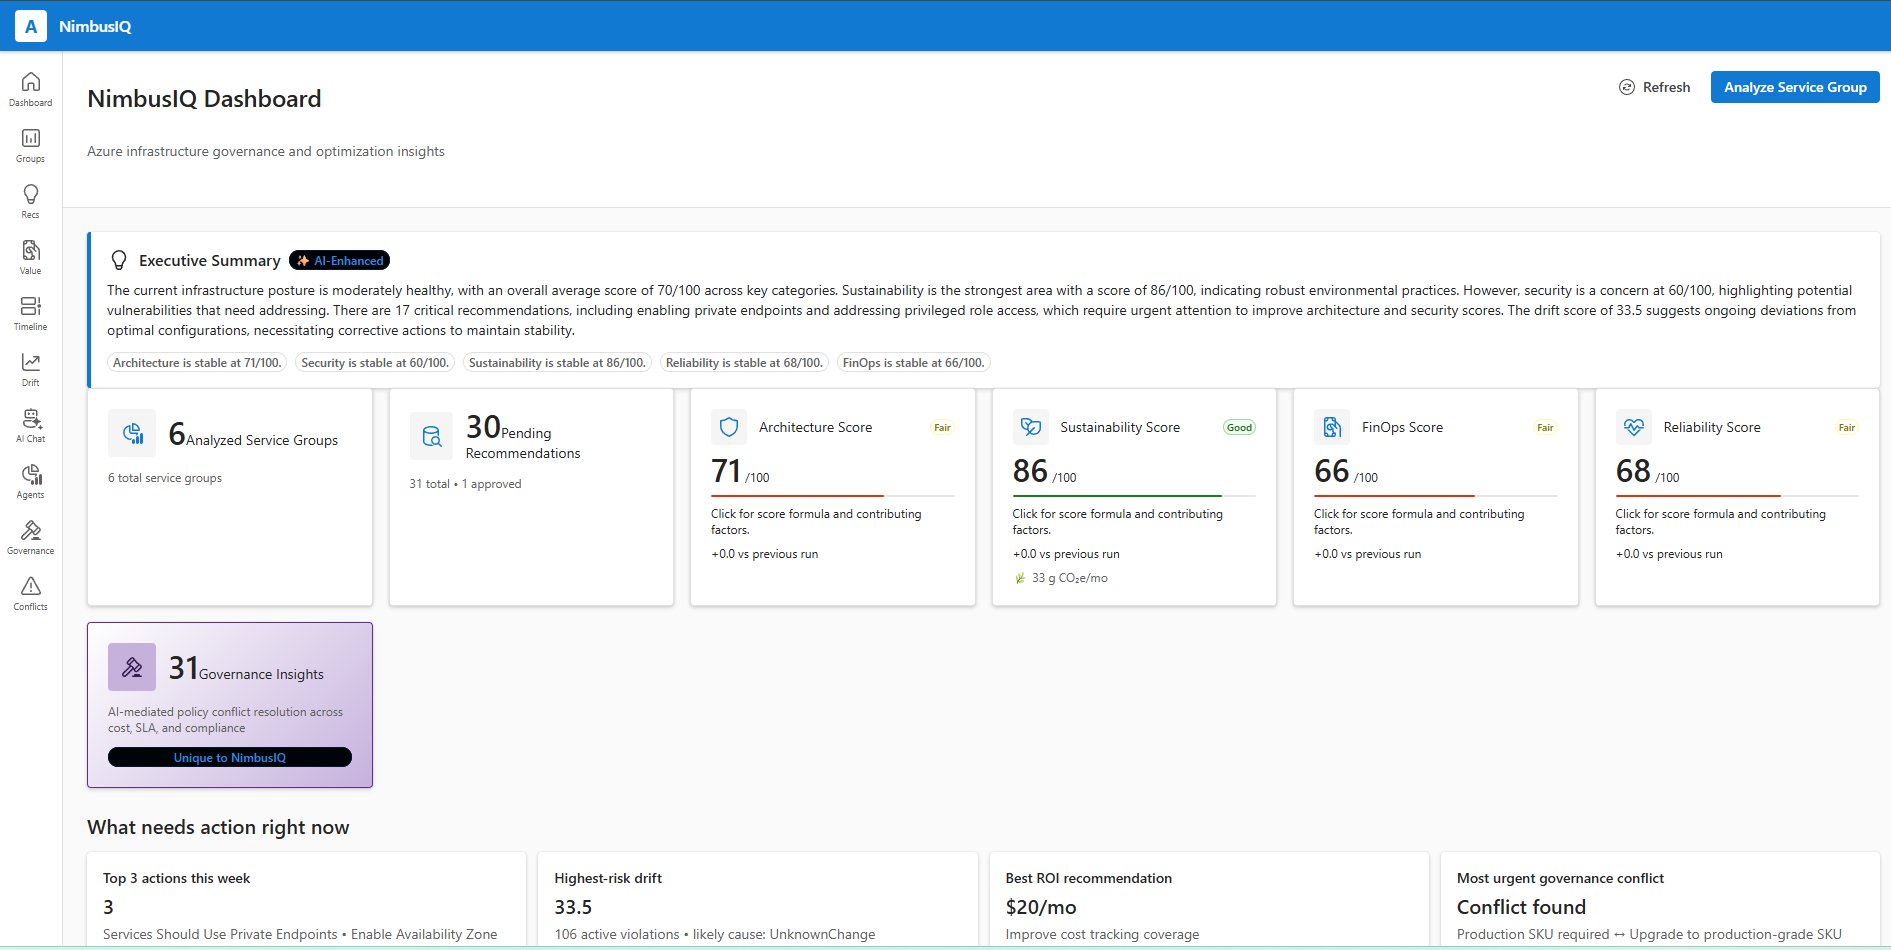
Task: Click the Value sidebar icon
Action: pos(30,255)
